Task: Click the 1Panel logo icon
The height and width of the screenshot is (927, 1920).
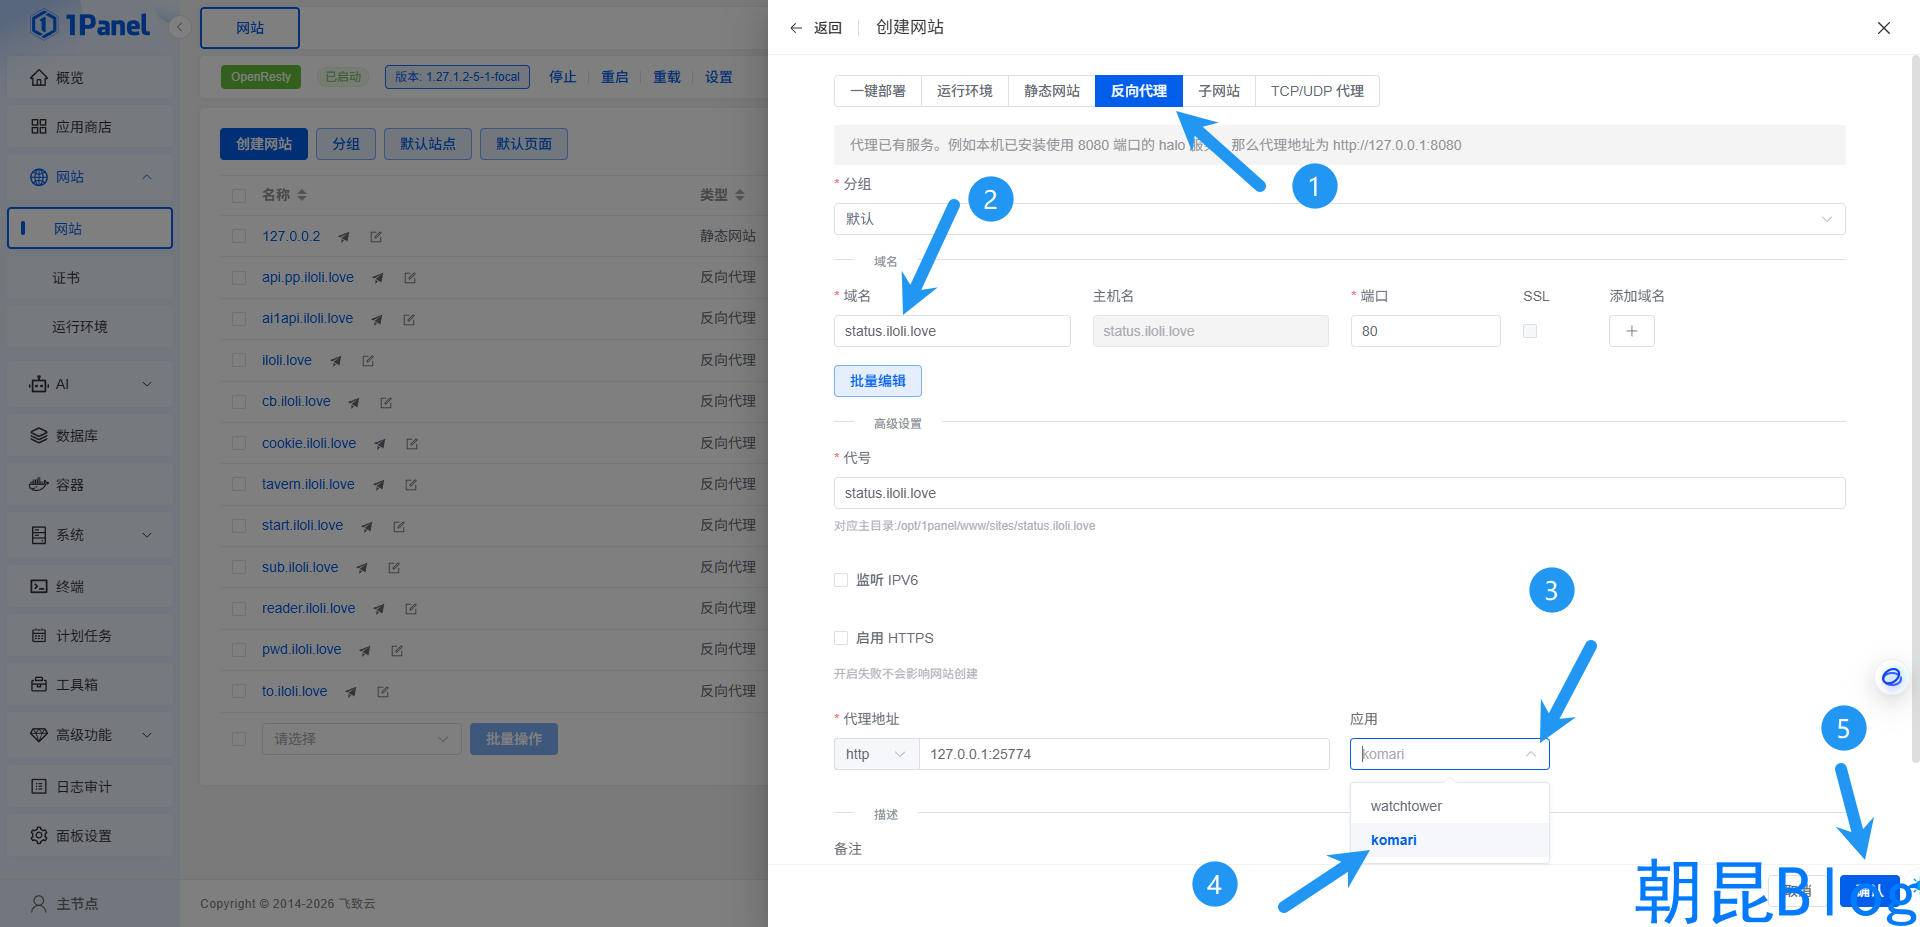Action: coord(43,24)
